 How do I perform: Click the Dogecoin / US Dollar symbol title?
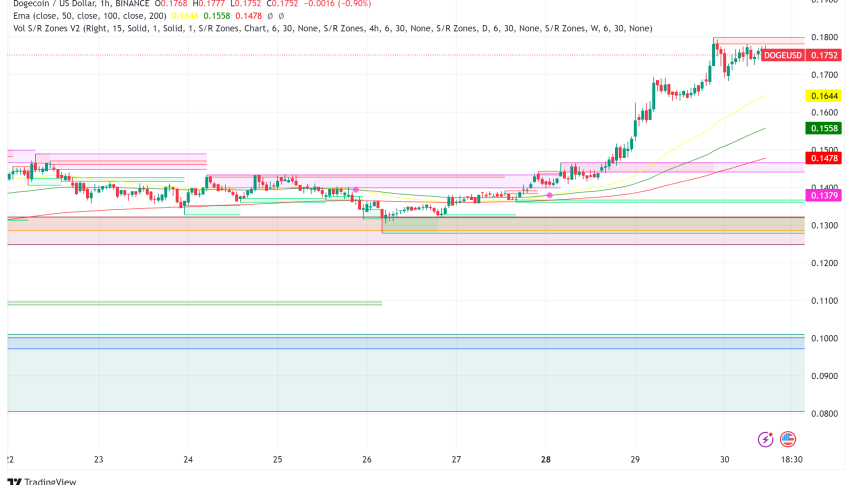pos(81,4)
